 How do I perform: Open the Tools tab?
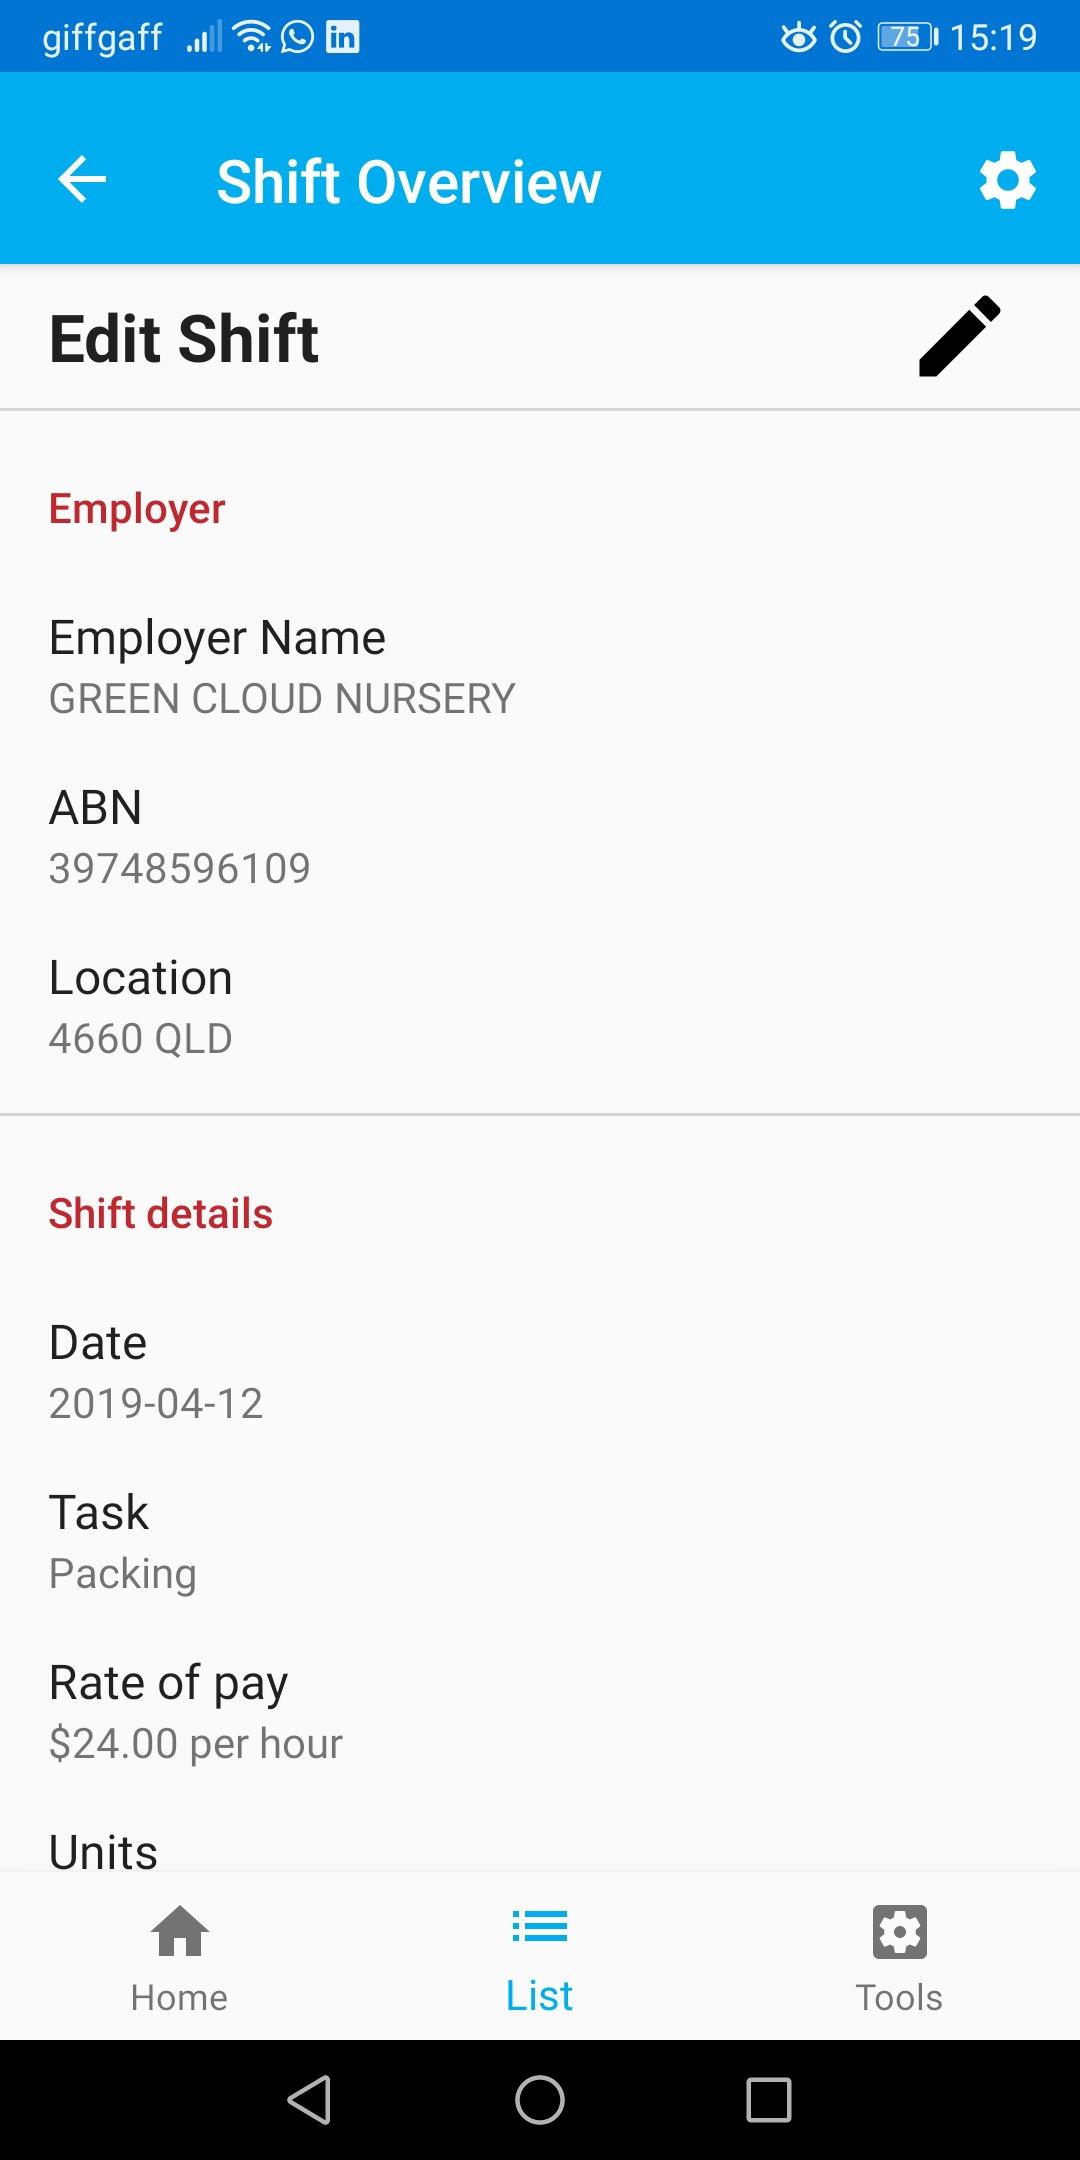coord(899,1957)
